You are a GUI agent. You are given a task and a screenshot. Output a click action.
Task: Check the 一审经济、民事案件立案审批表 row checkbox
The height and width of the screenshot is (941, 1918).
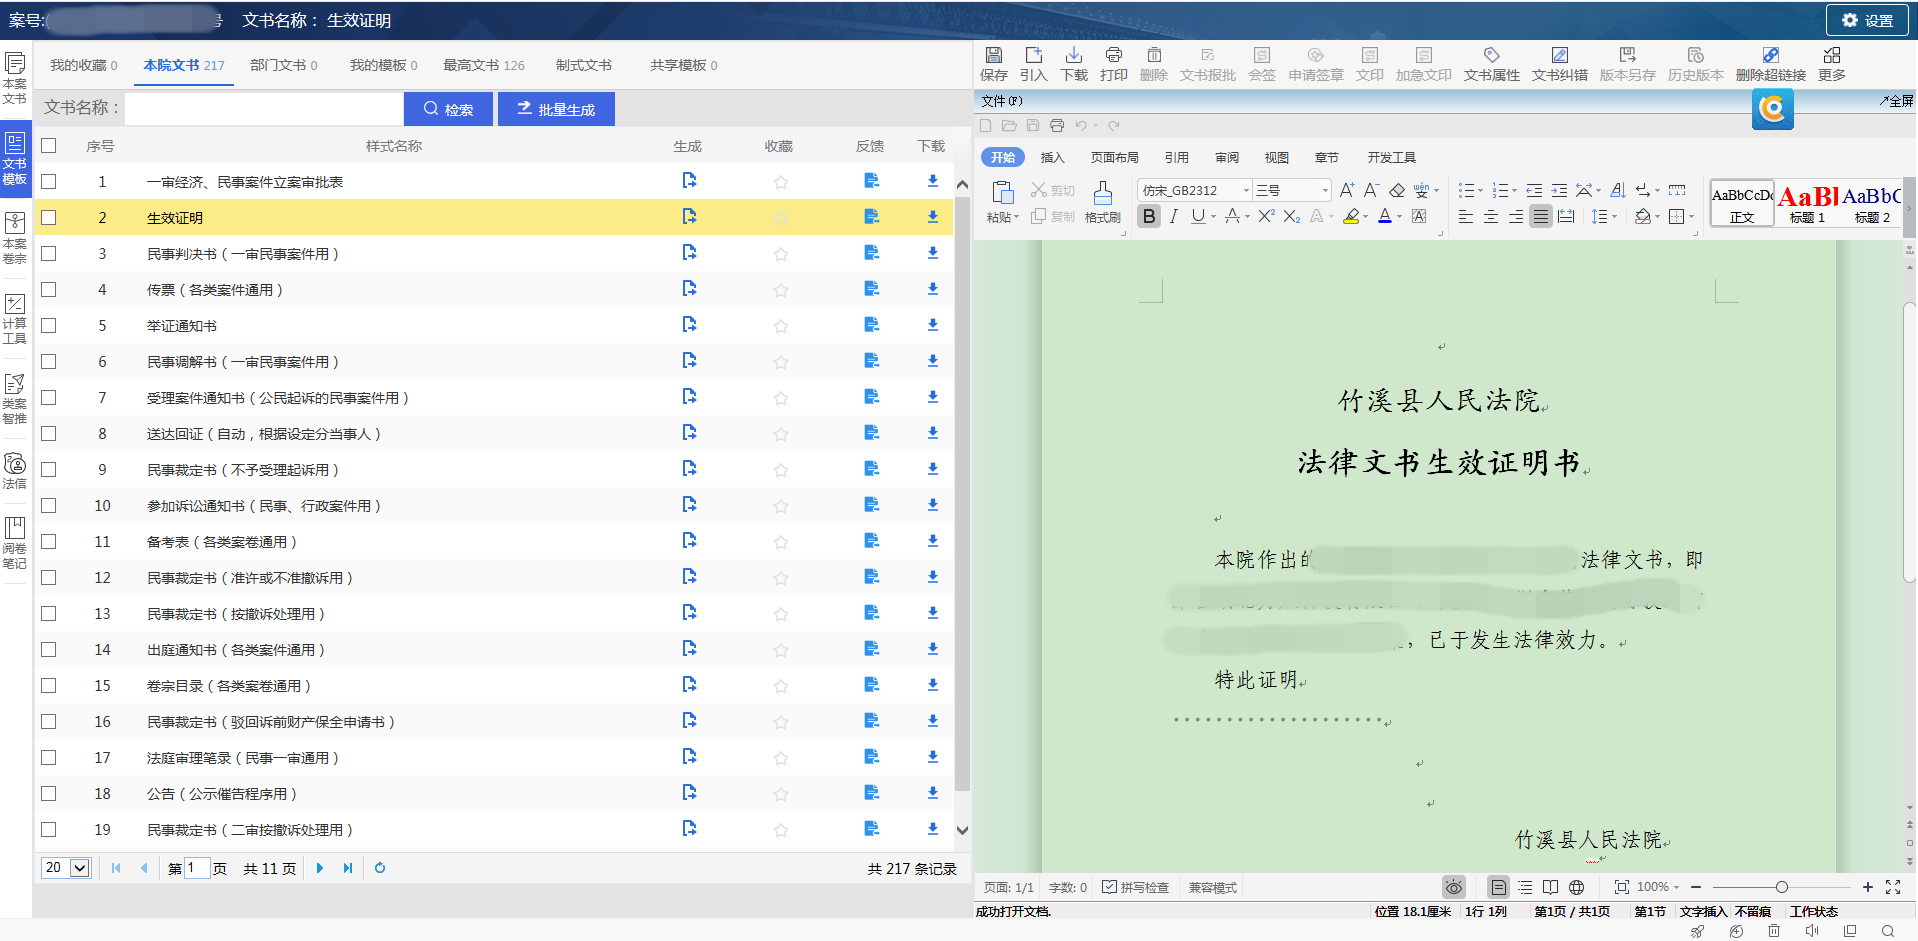pos(48,182)
